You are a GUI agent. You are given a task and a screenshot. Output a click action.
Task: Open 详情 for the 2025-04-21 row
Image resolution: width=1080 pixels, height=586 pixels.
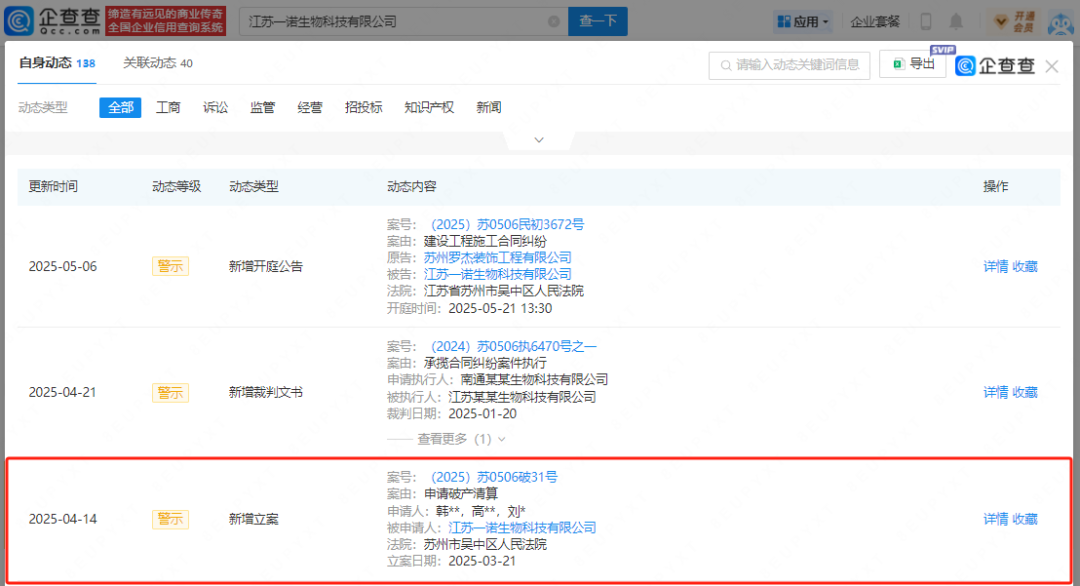pos(995,393)
